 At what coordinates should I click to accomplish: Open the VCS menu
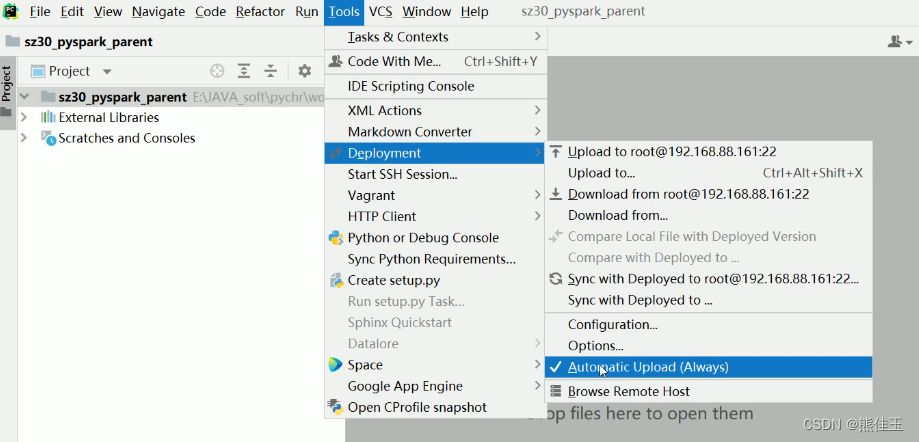pos(381,12)
